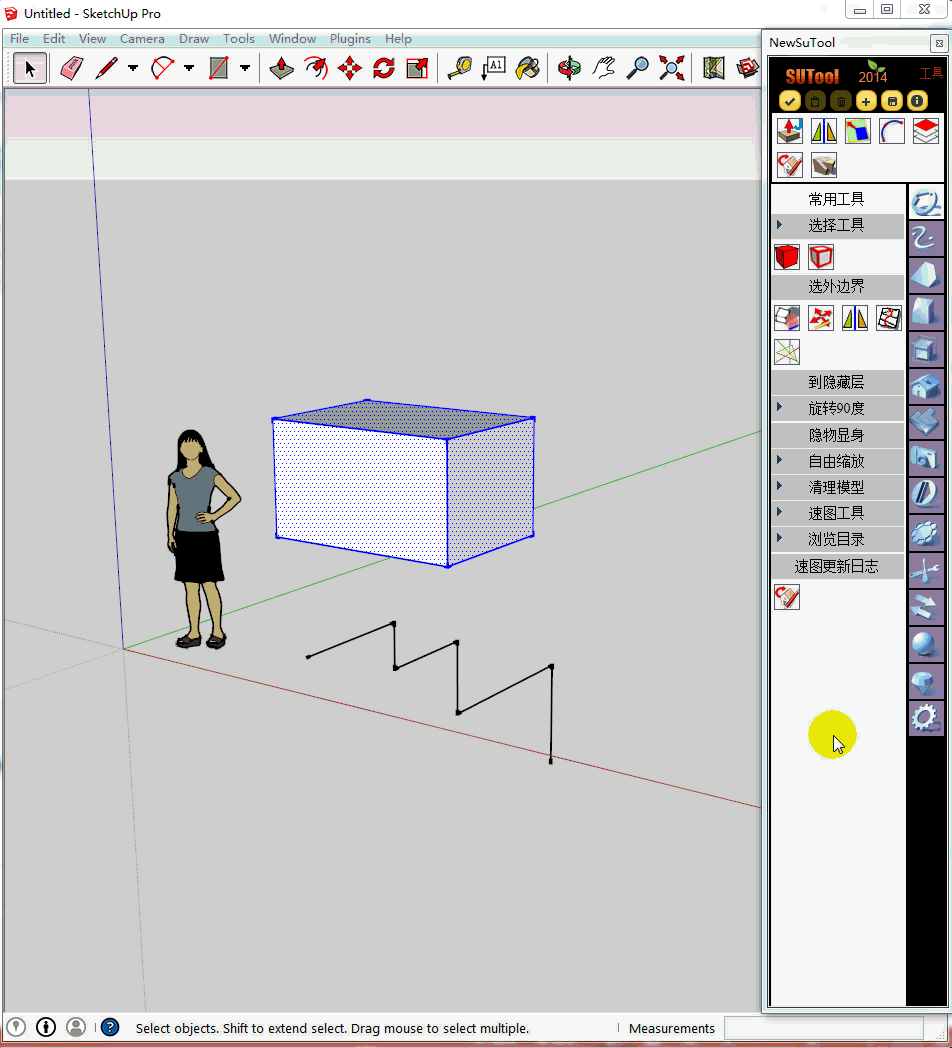Open the File menu
Image resolution: width=952 pixels, height=1048 pixels.
pyautogui.click(x=19, y=39)
